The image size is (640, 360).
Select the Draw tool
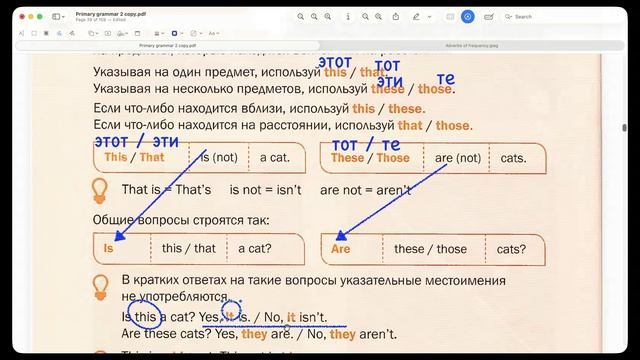point(72,33)
